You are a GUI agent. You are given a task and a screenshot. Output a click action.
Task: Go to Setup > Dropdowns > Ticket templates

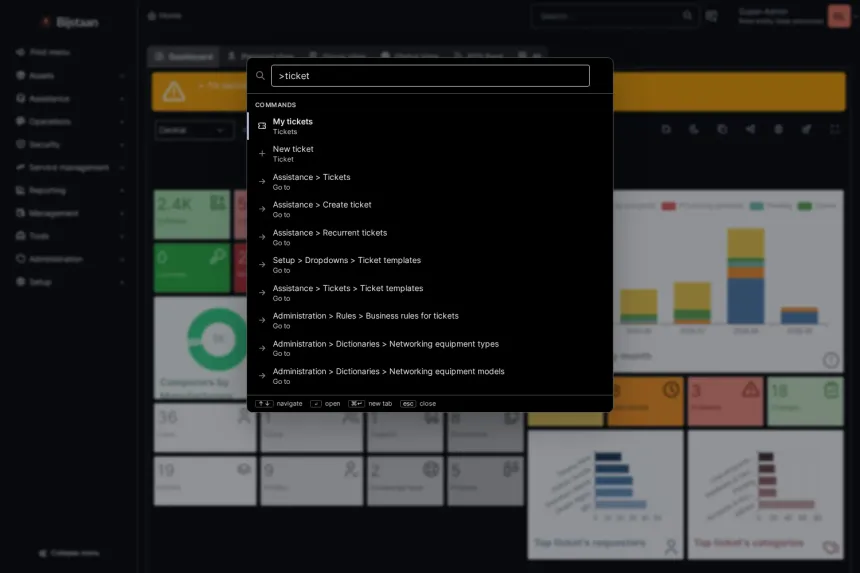430,264
